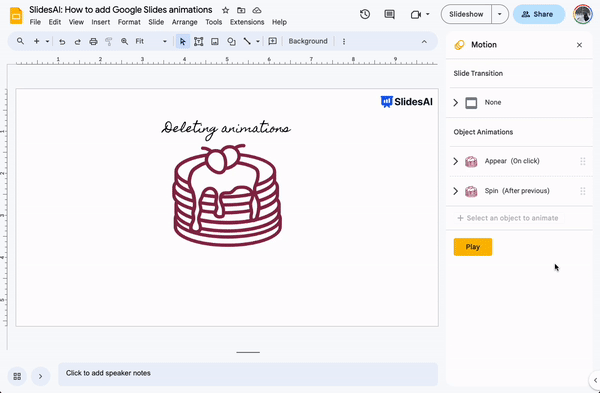Open the toolbar's three-dot more options
This screenshot has height=393, width=600.
point(344,41)
